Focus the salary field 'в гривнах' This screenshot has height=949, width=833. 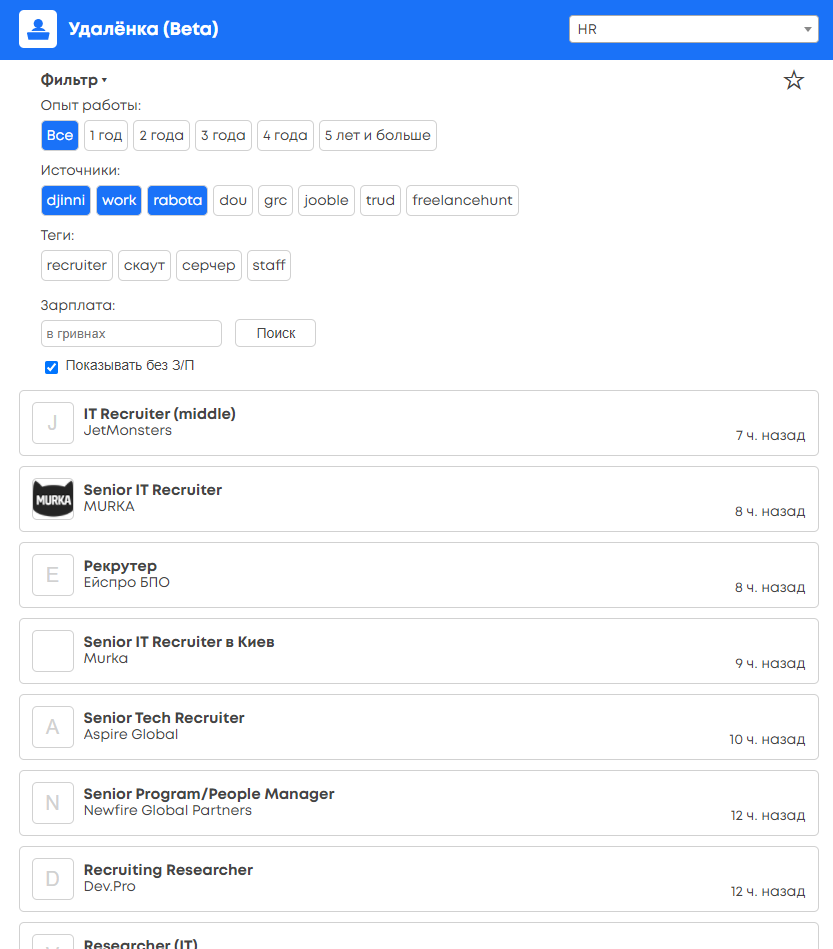pos(131,333)
